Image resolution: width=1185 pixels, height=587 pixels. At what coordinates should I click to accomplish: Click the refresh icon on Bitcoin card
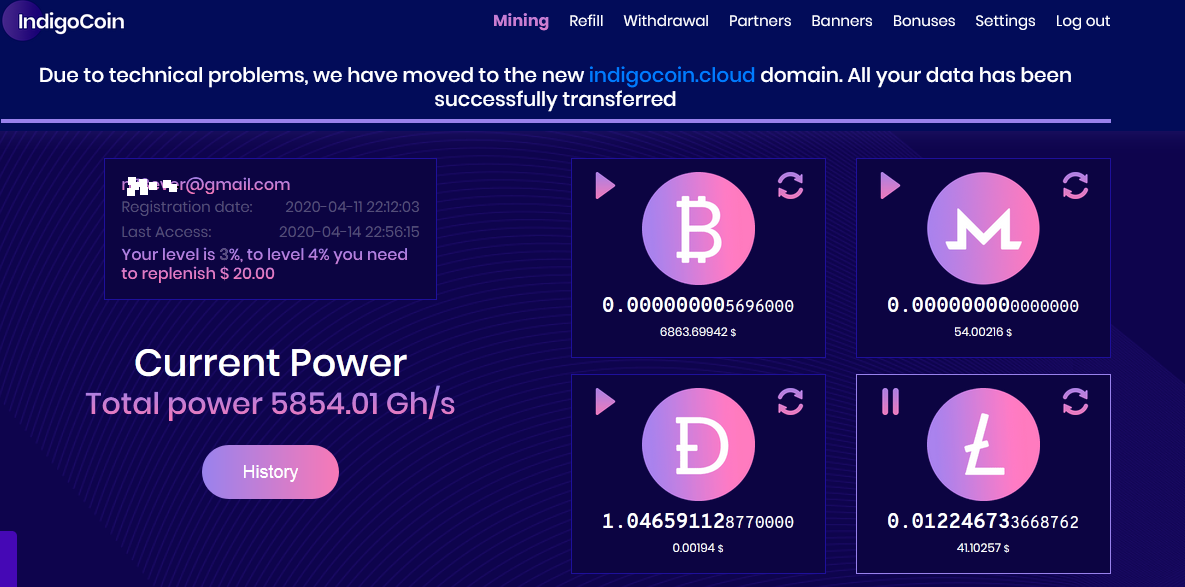coord(791,185)
